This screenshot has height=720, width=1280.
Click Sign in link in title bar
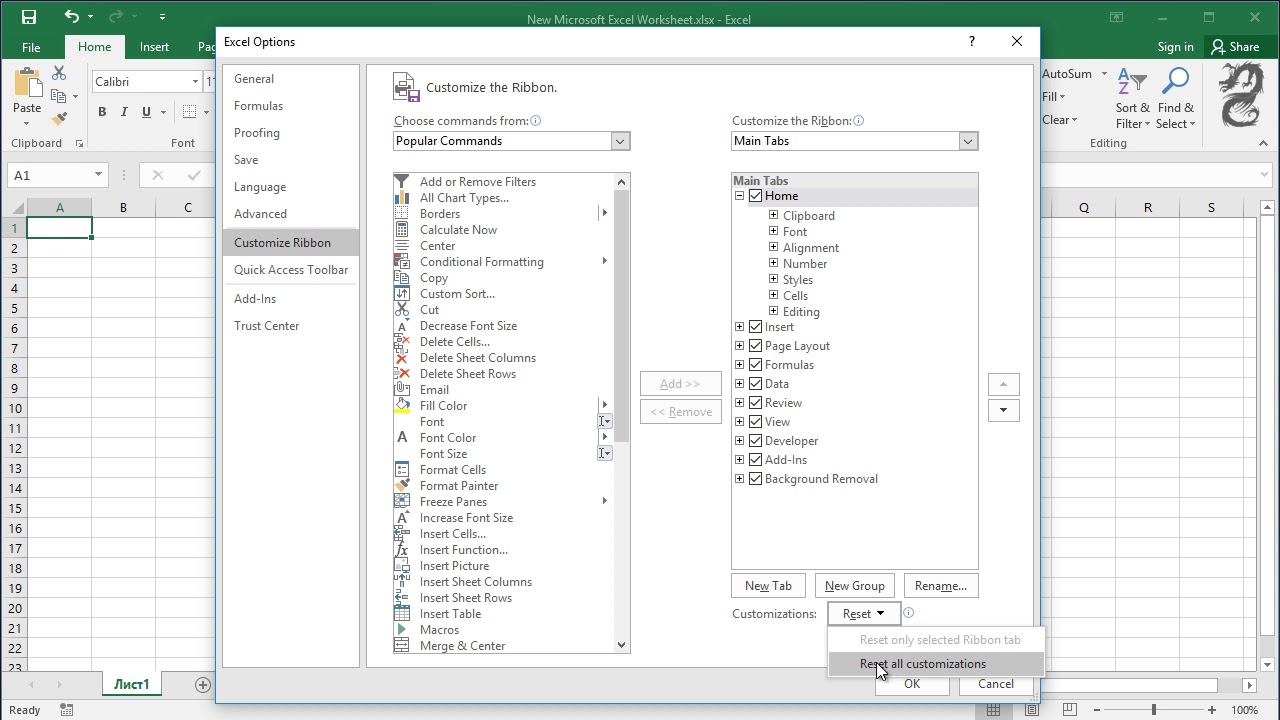point(1175,47)
